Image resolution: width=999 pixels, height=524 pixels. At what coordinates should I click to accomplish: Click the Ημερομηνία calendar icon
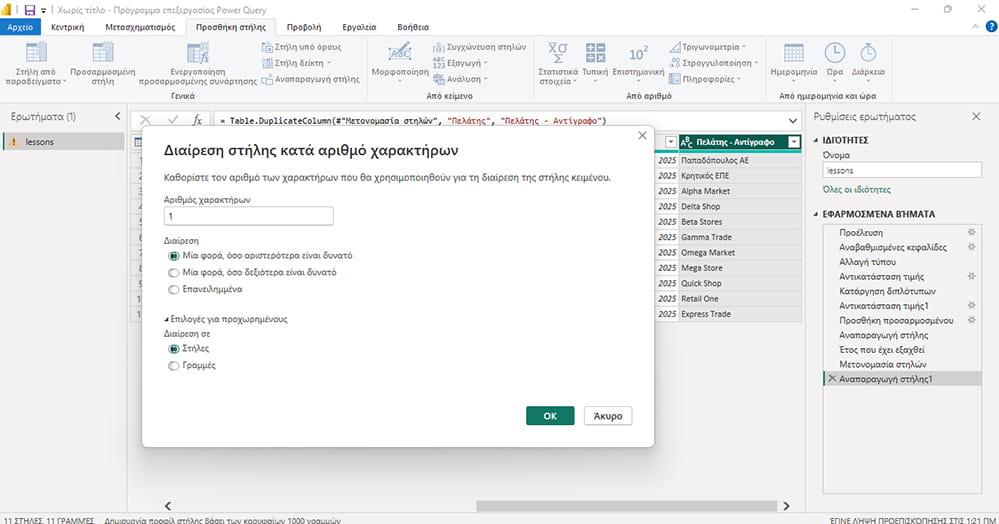793,52
